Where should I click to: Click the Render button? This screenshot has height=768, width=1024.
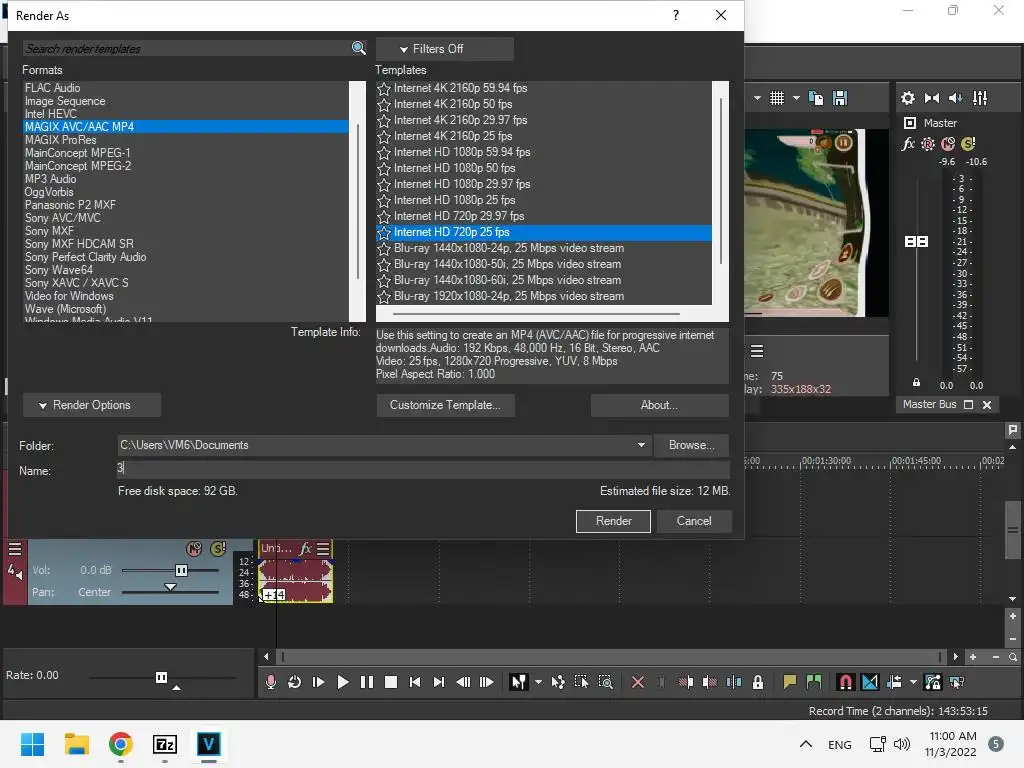(613, 521)
